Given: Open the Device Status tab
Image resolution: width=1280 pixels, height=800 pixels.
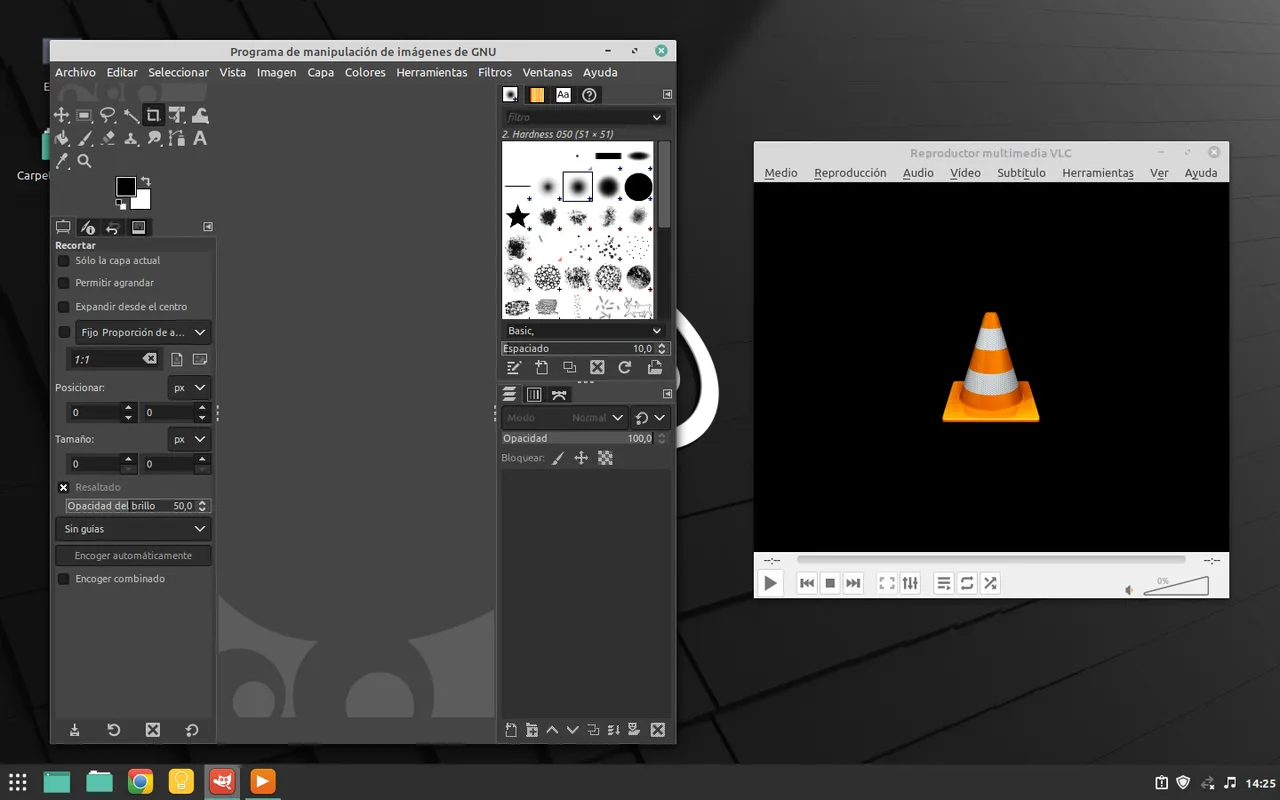Looking at the screenshot, I should click(88, 227).
